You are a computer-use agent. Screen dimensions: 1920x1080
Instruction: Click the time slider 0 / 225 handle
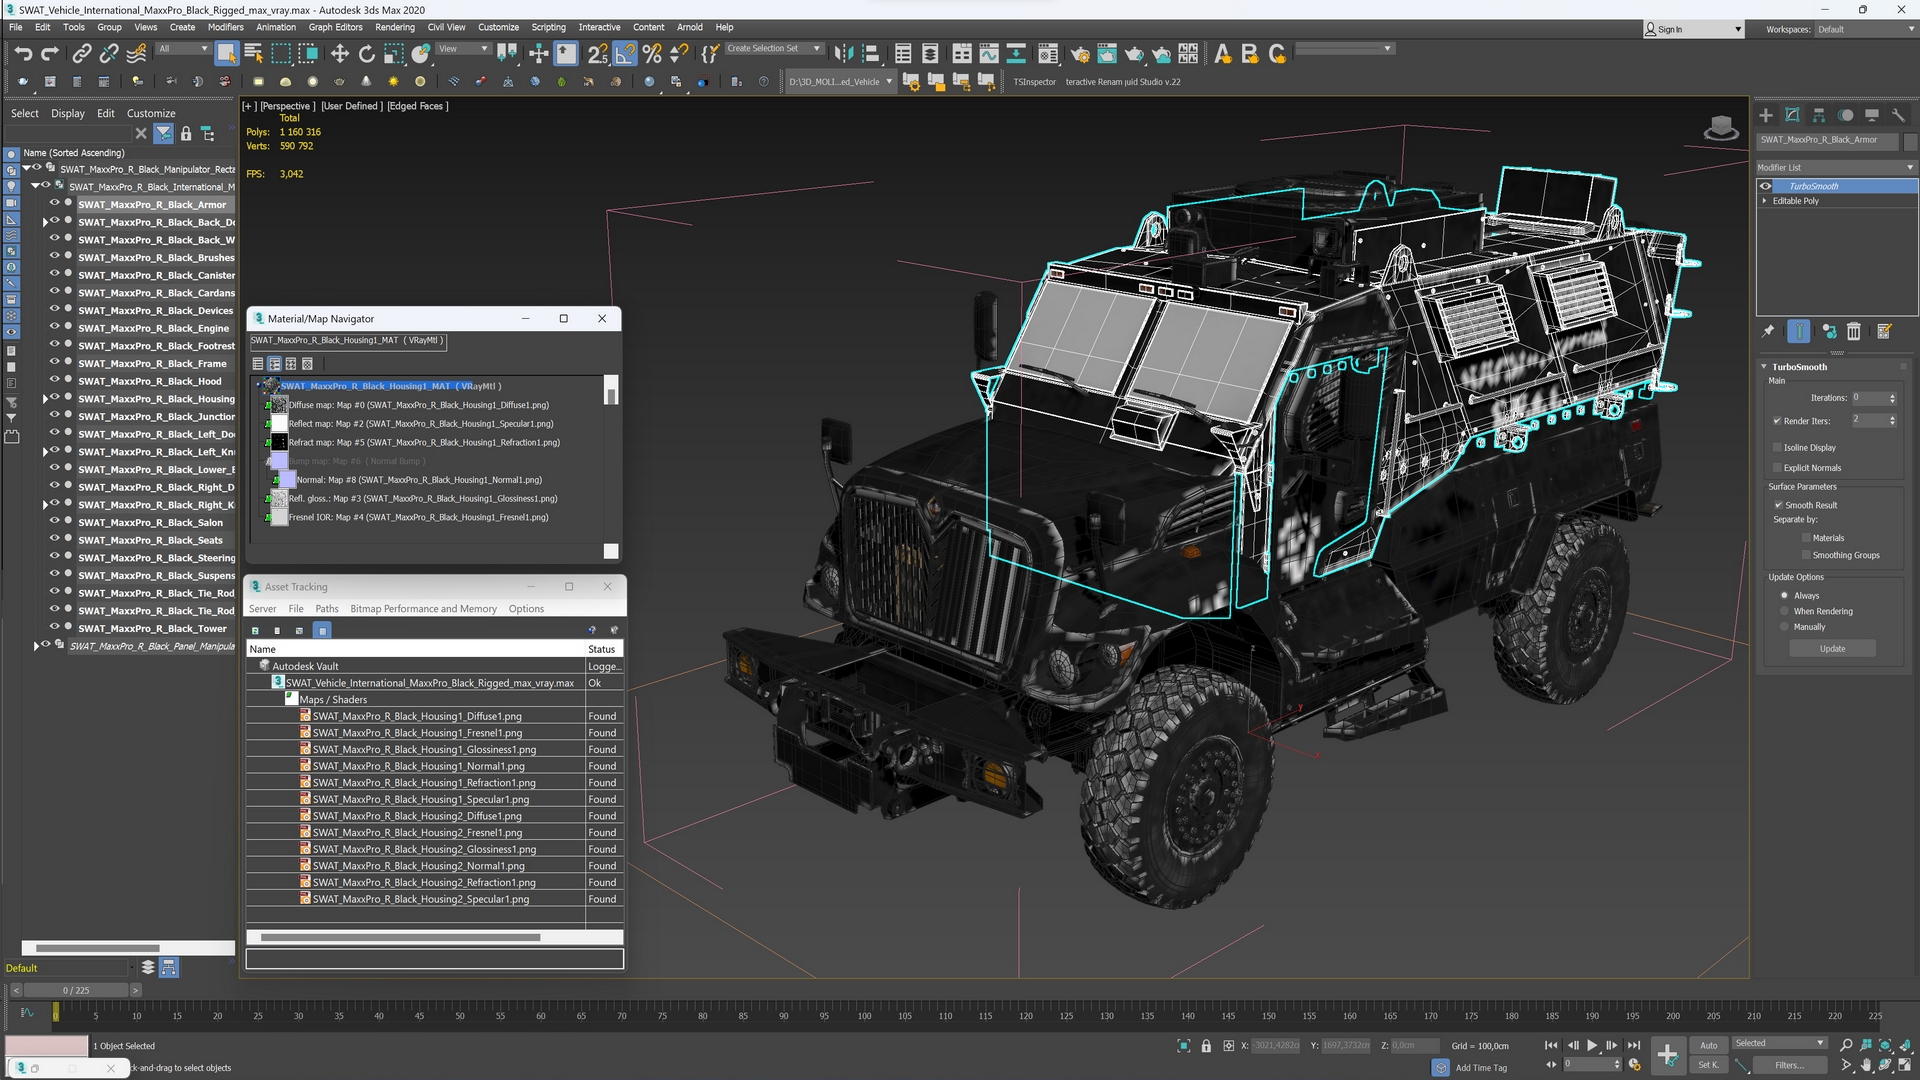coord(76,990)
